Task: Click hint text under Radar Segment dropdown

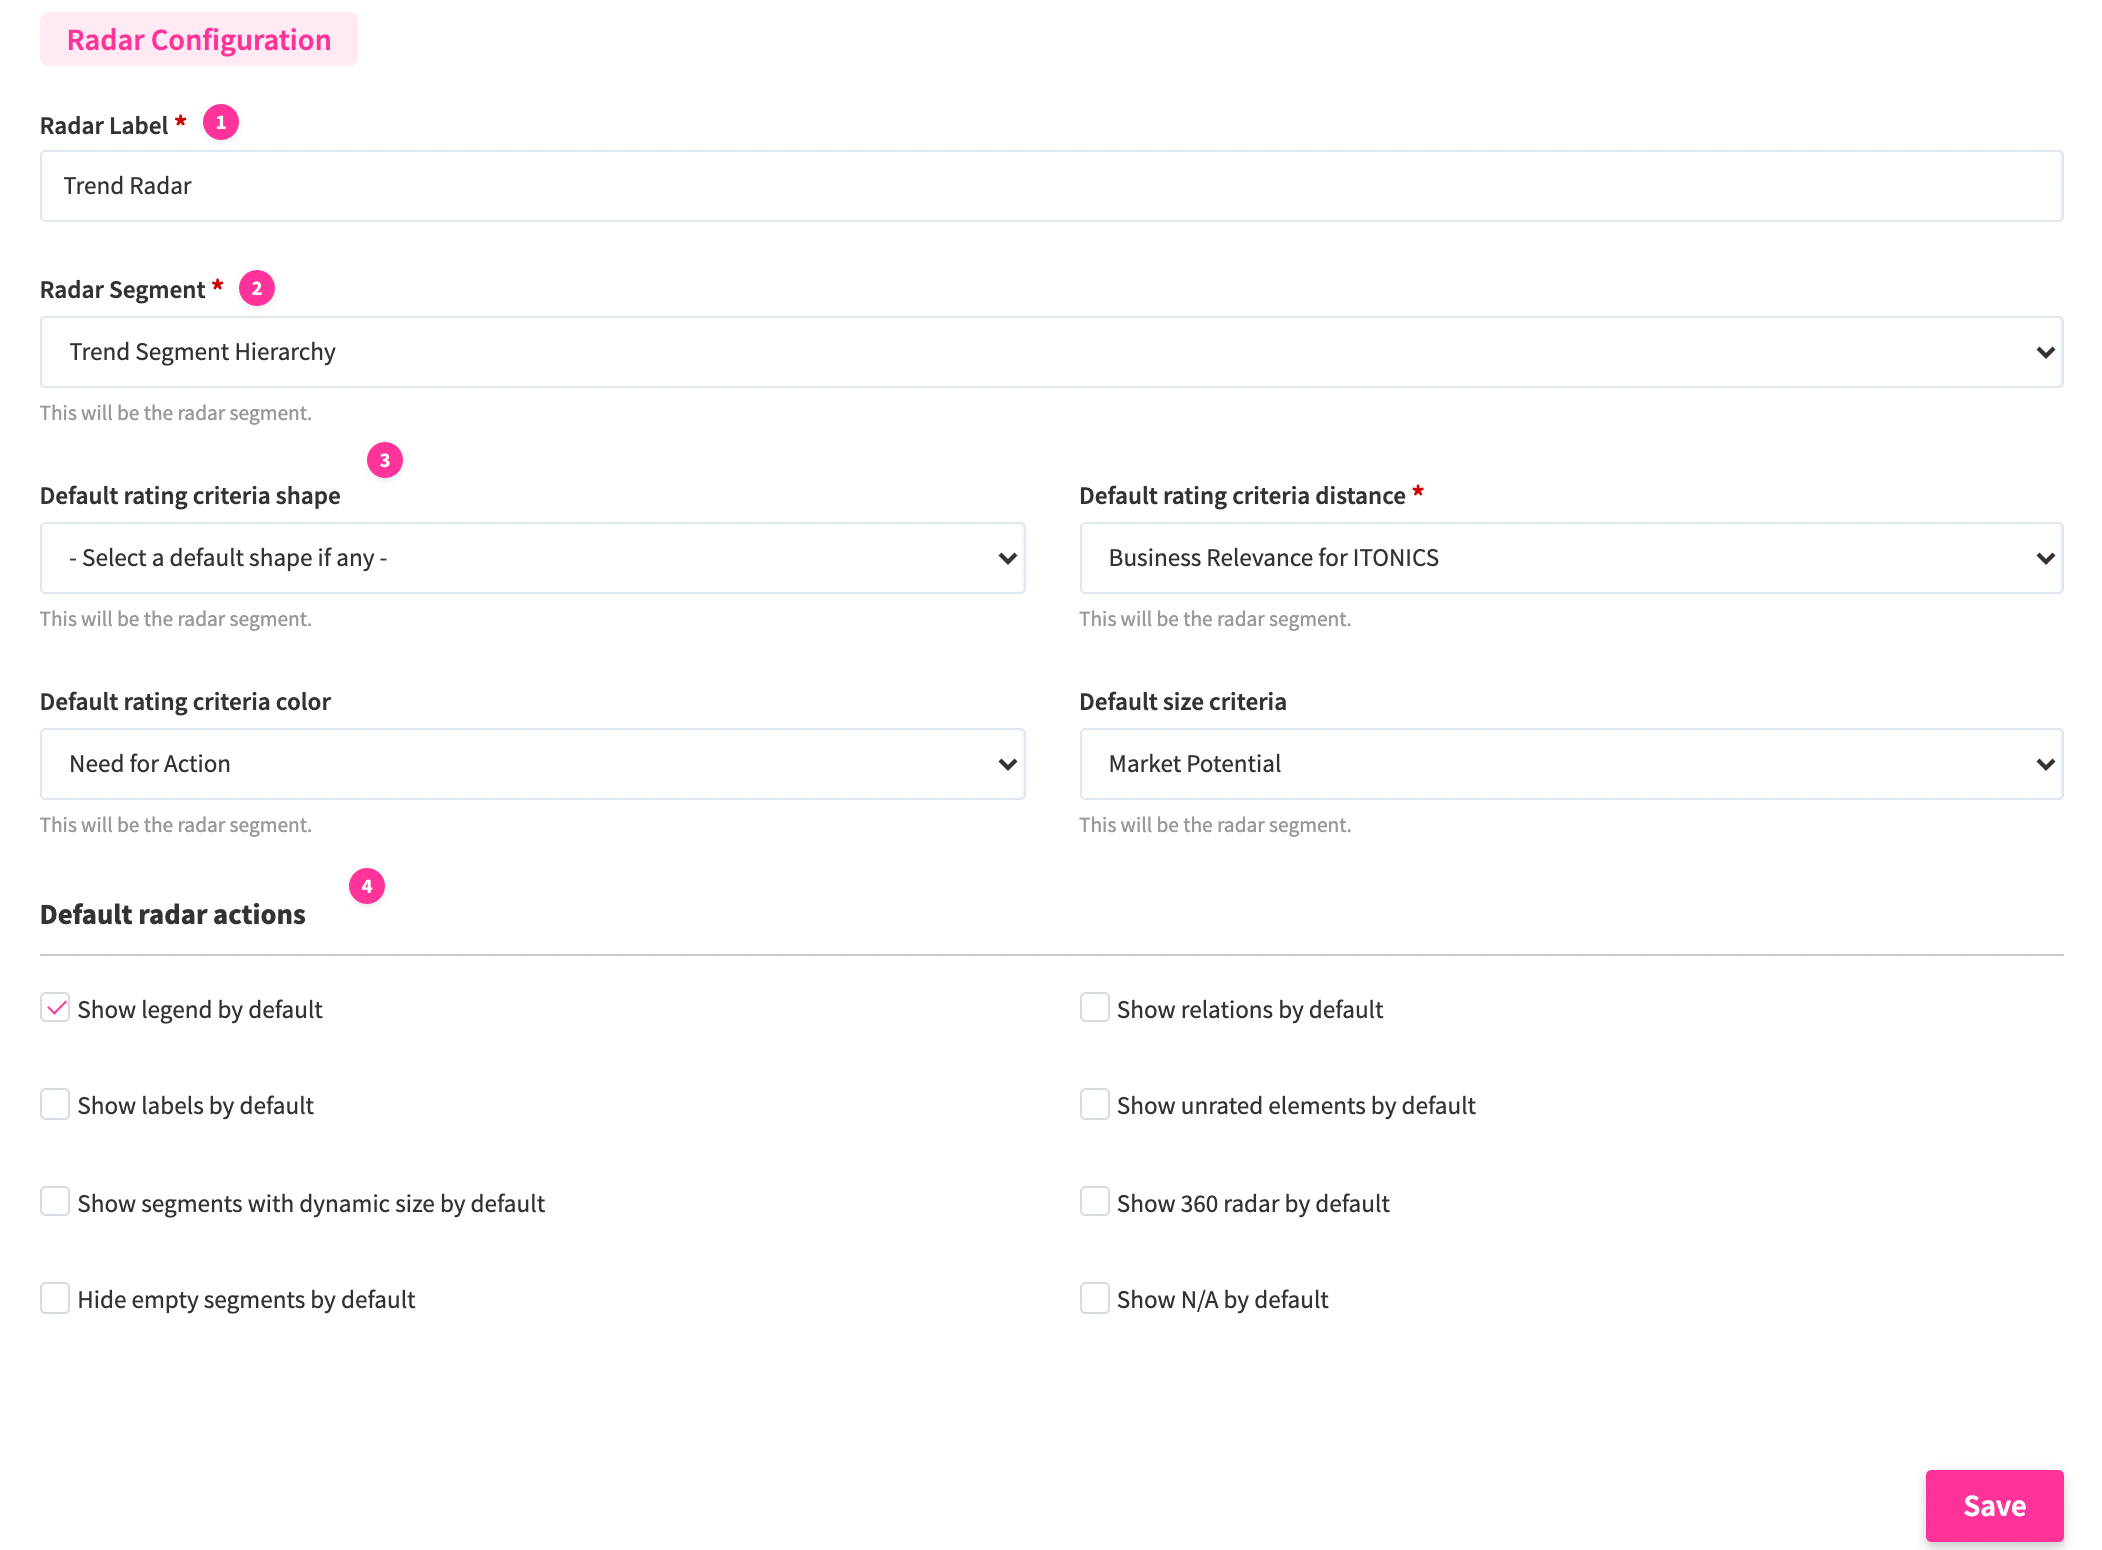Action: 176,413
